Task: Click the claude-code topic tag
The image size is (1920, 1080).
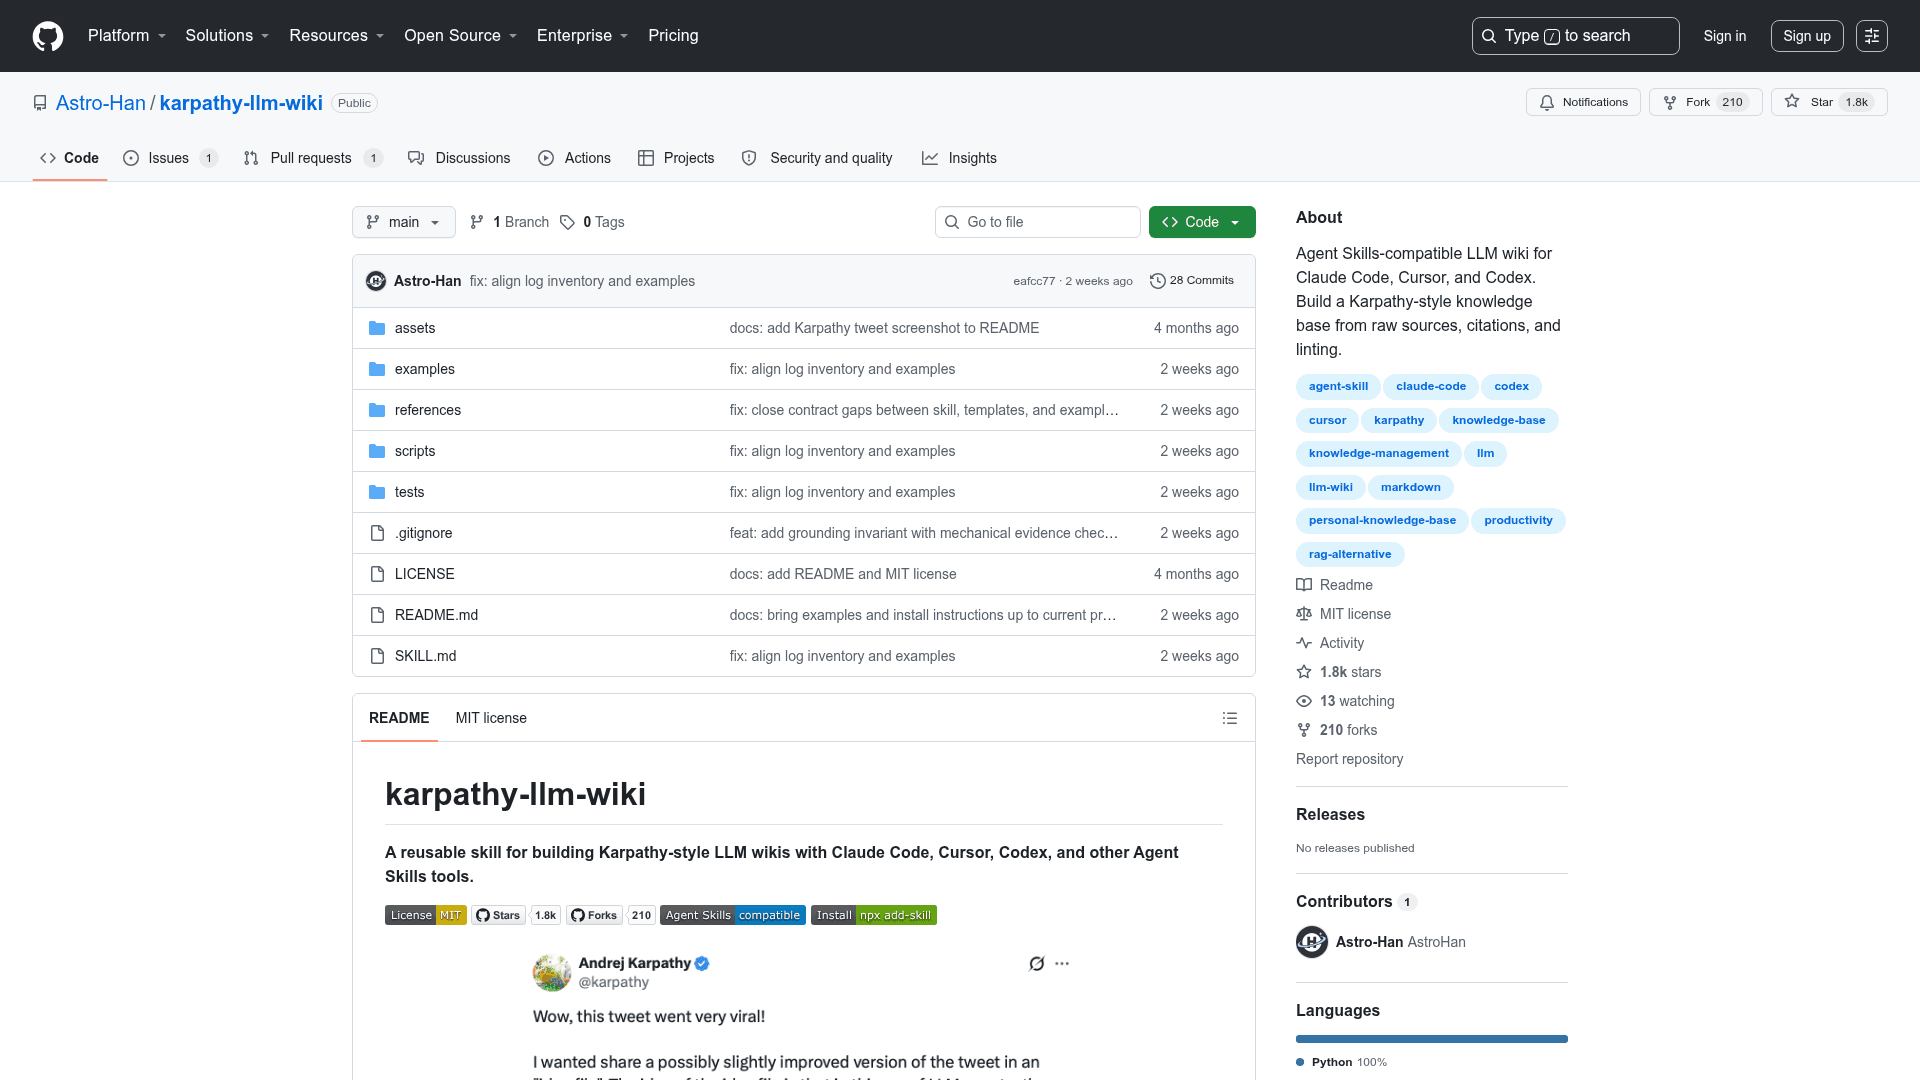Action: click(1431, 386)
